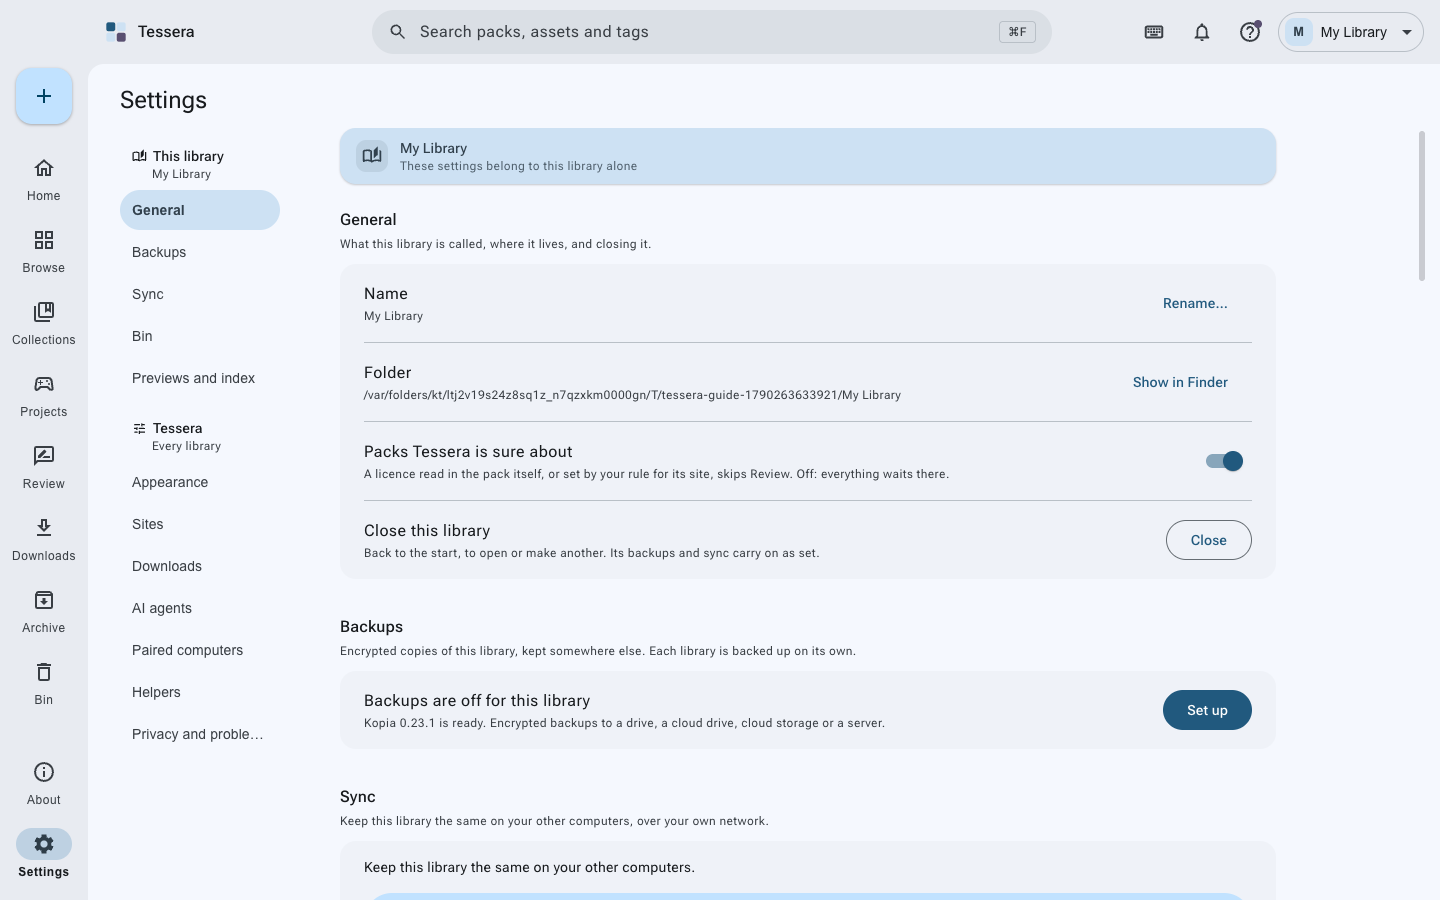Open notifications bell
The width and height of the screenshot is (1440, 900).
click(1202, 32)
